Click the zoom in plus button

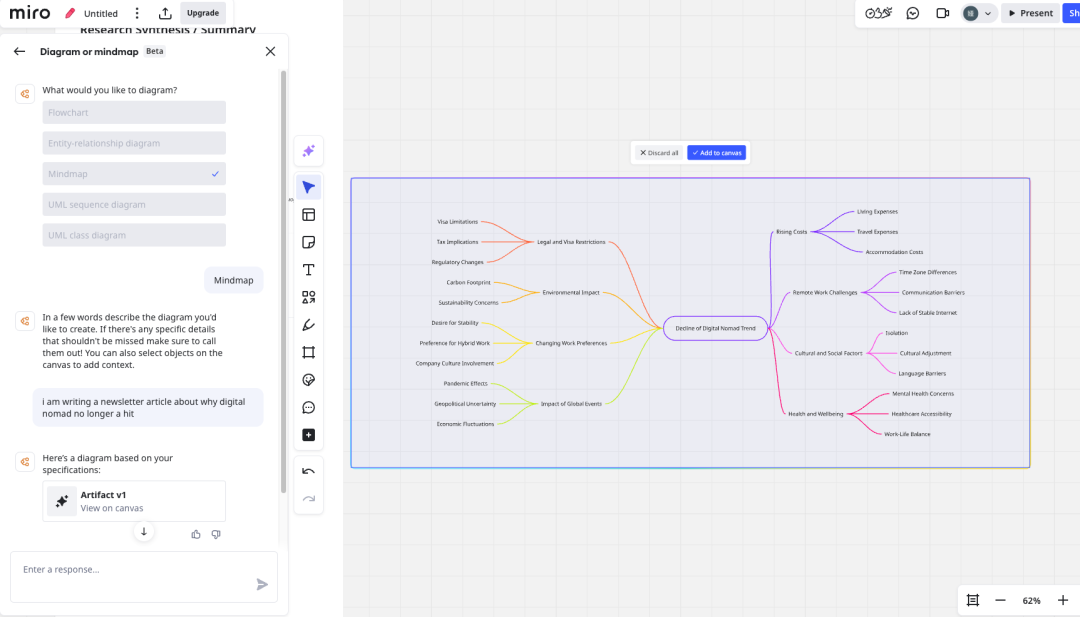pos(1062,600)
